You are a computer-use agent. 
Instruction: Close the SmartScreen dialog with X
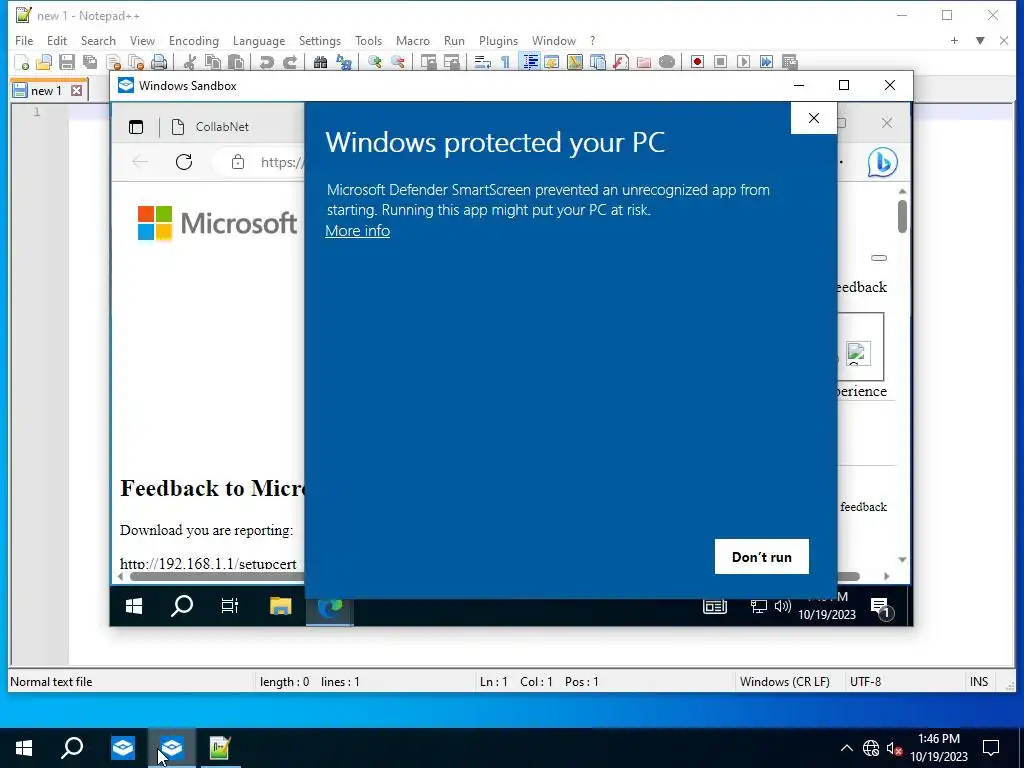(x=814, y=118)
